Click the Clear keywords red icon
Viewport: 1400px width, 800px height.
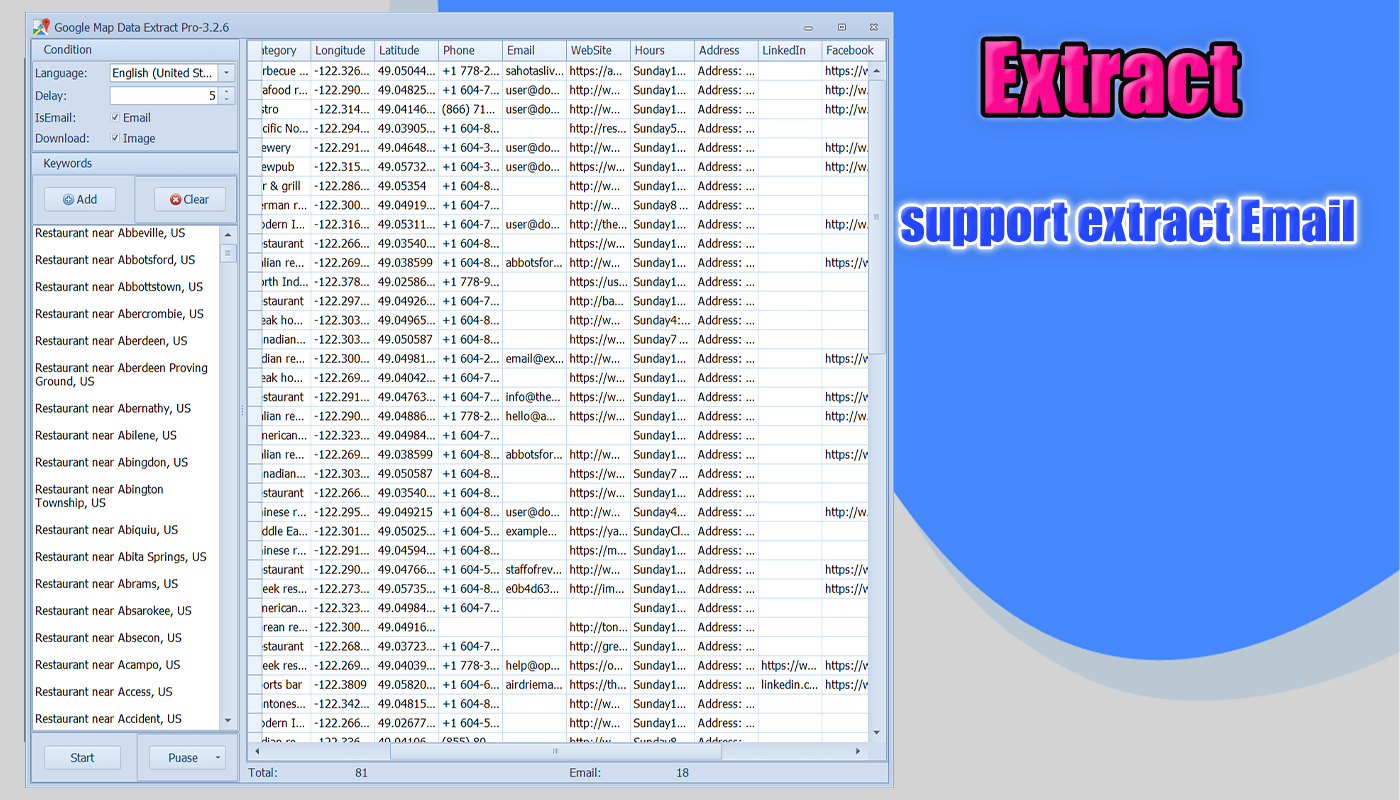(176, 199)
